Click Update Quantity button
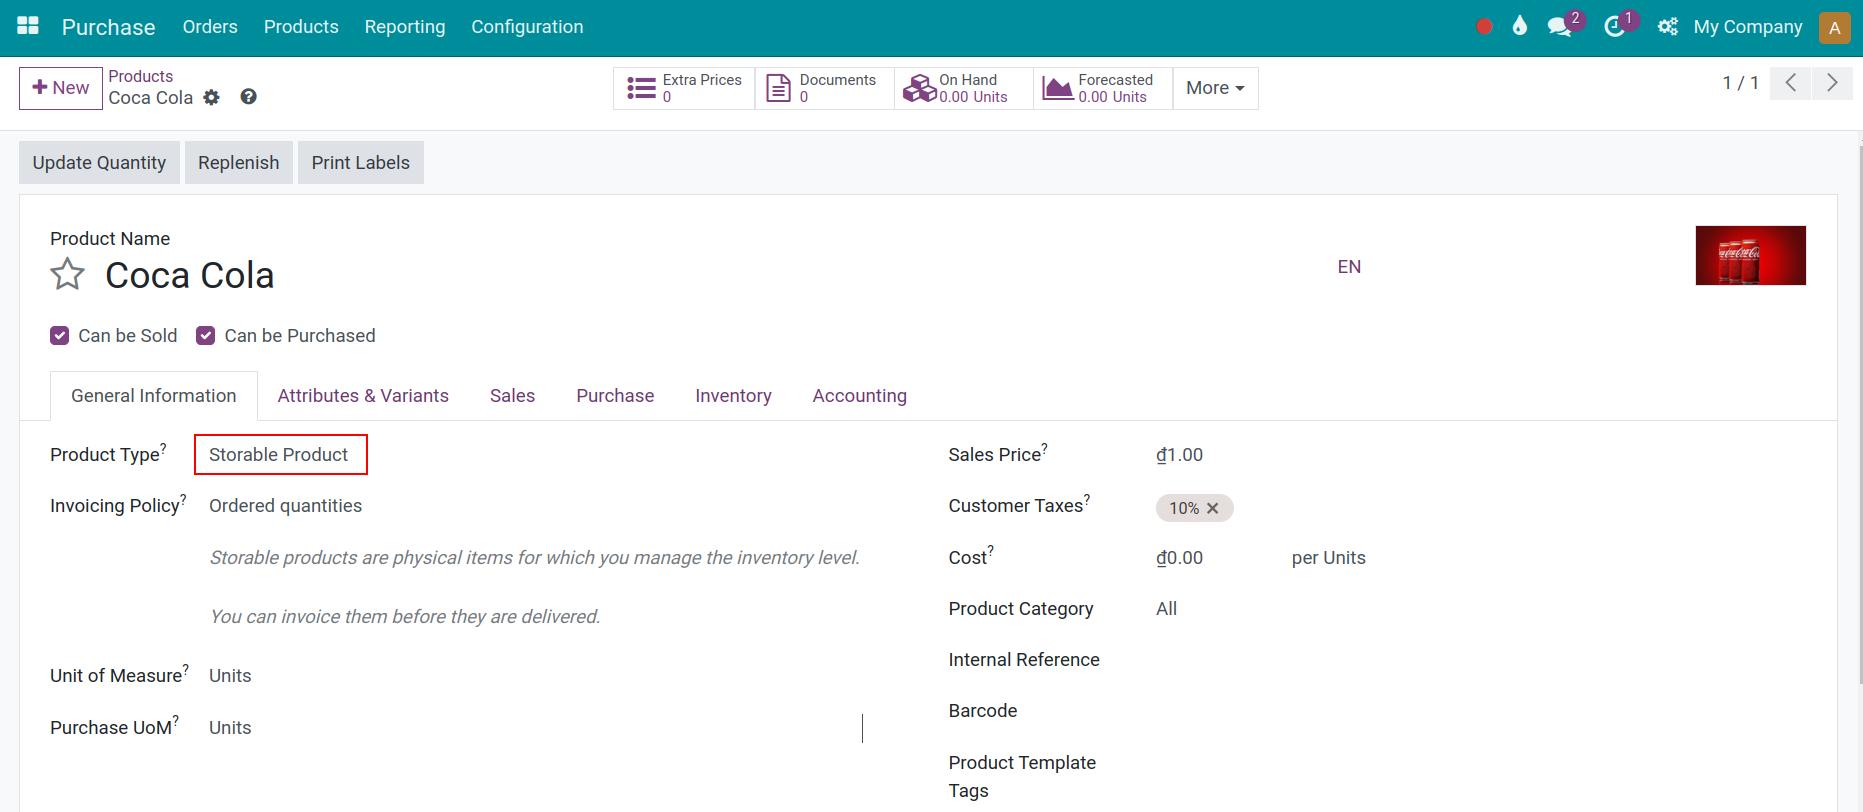1863x812 pixels. (x=99, y=163)
